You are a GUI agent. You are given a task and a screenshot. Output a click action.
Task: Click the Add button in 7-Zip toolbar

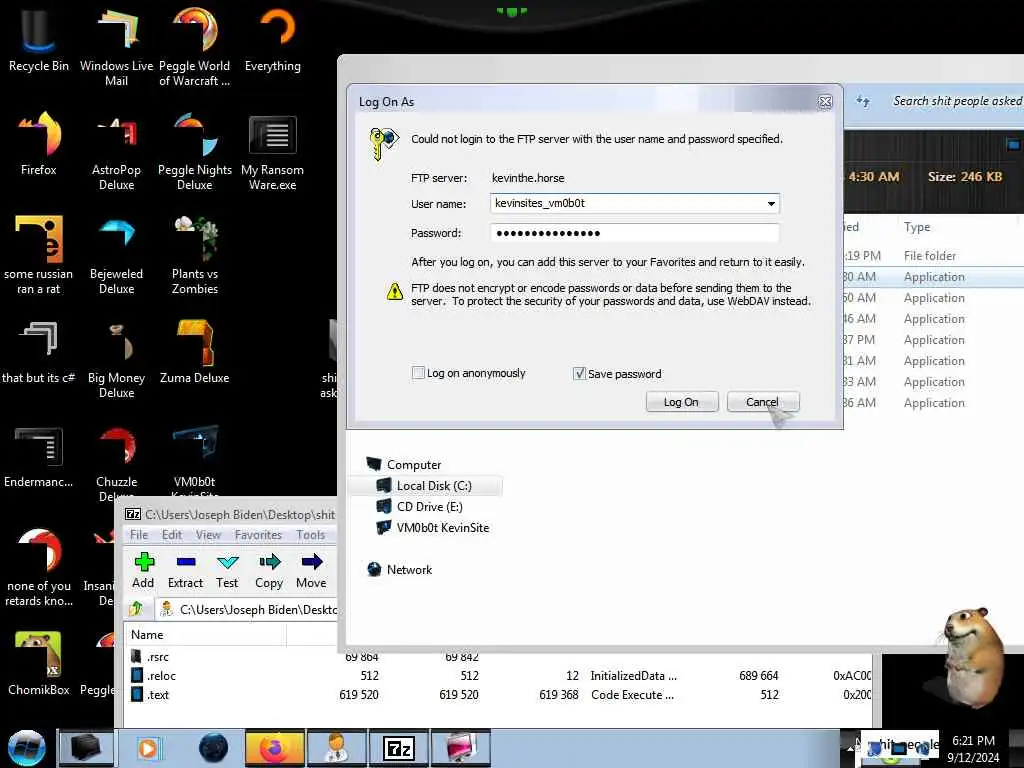[x=143, y=571]
